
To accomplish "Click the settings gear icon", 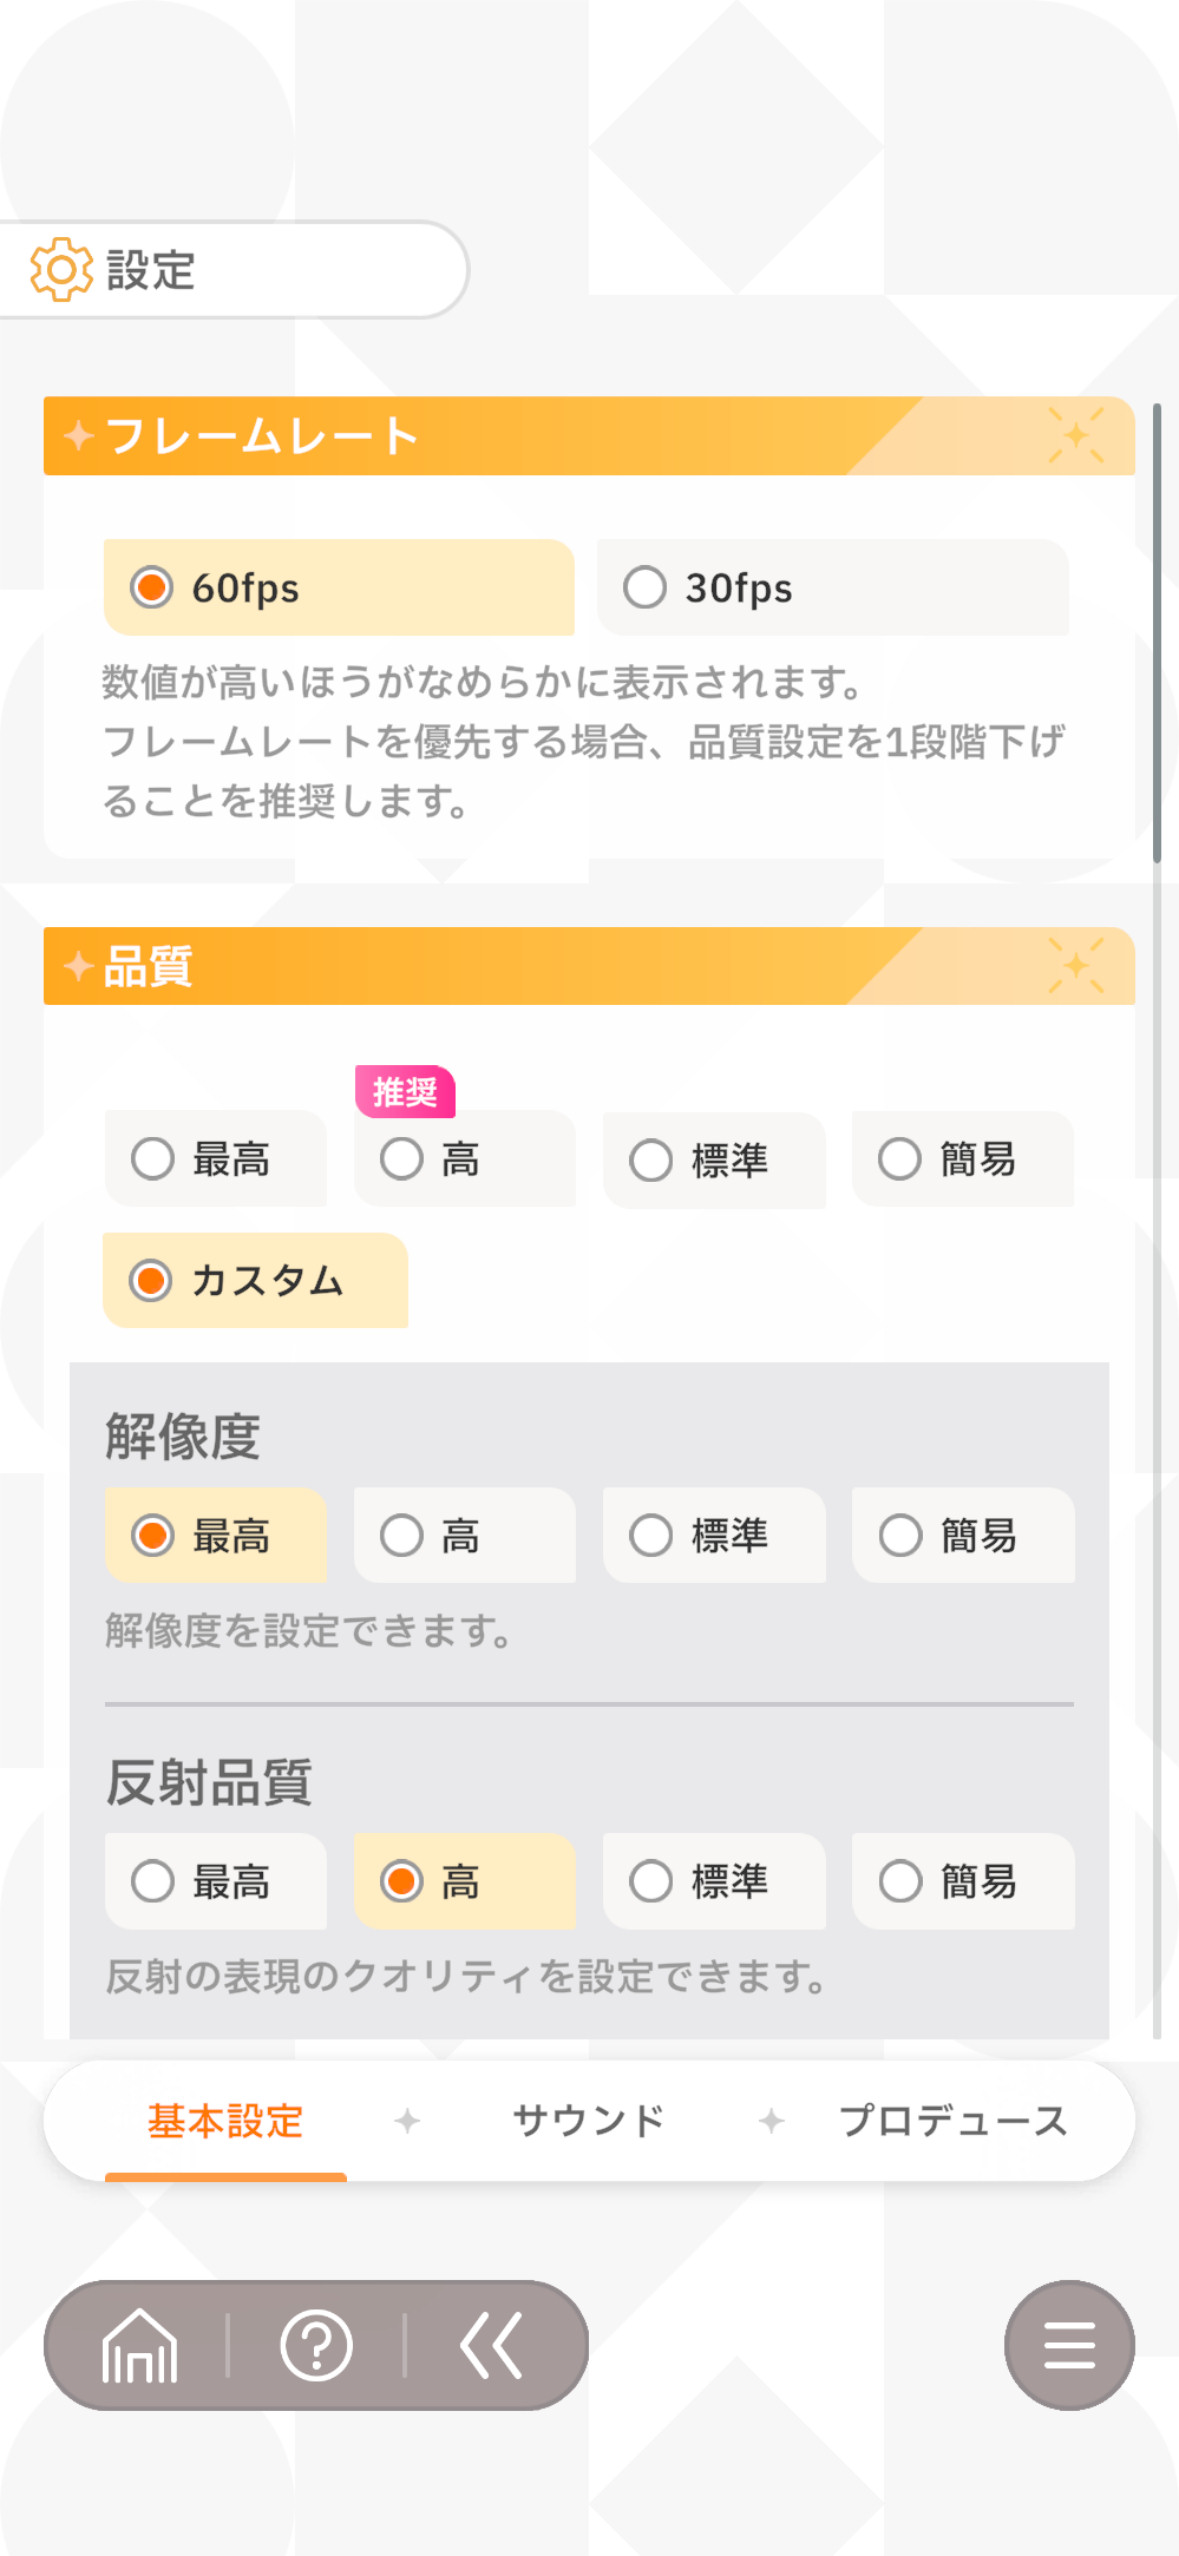I will [x=61, y=270].
